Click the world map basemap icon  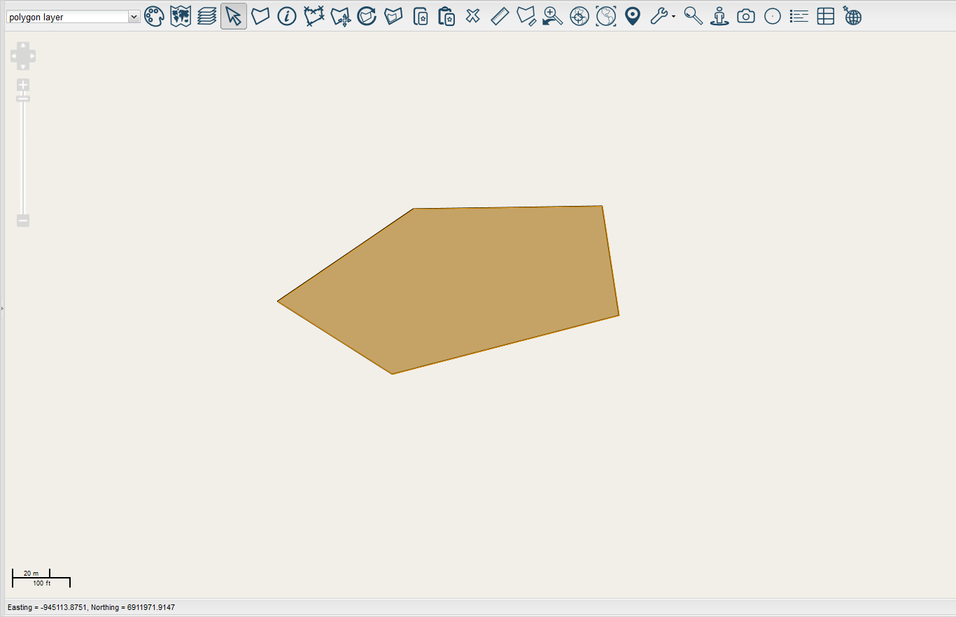pyautogui.click(x=180, y=16)
